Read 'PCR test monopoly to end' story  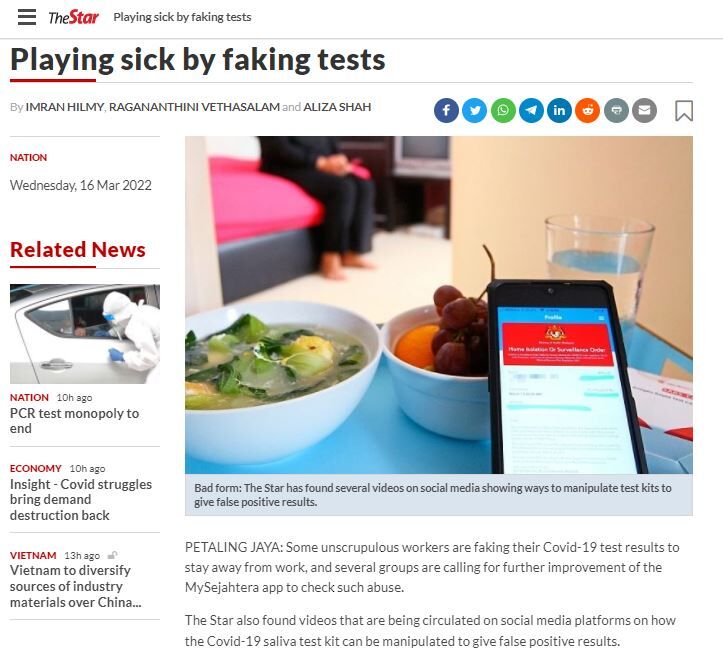pyautogui.click(x=74, y=420)
